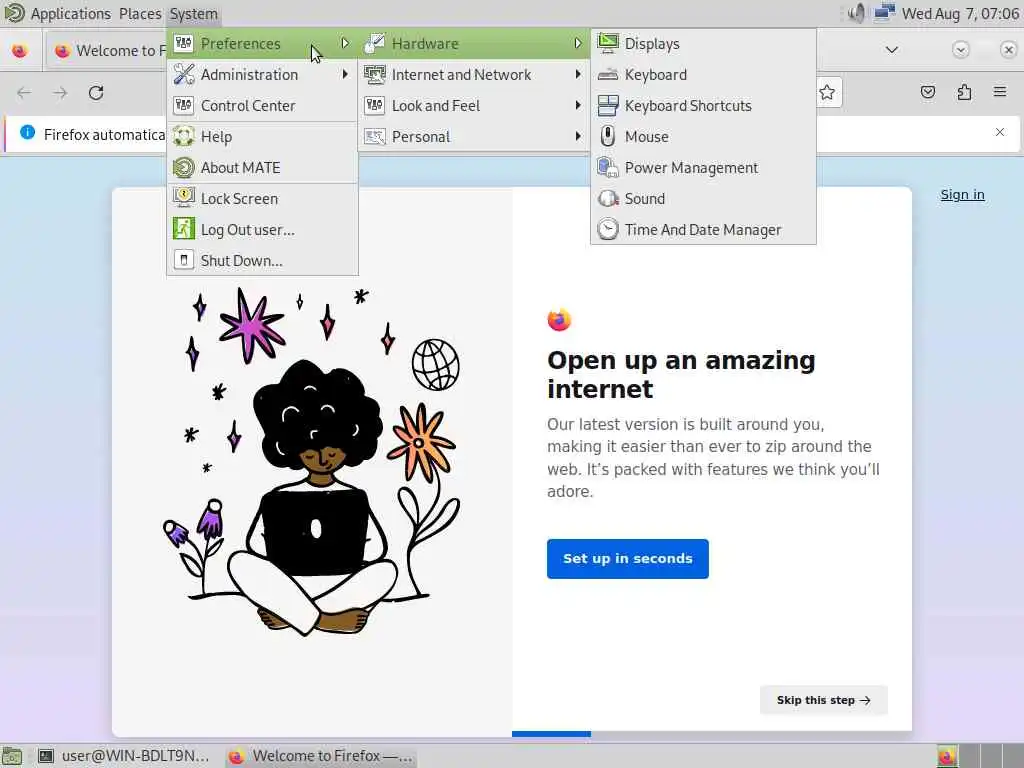Click the date and time clock

tap(960, 14)
